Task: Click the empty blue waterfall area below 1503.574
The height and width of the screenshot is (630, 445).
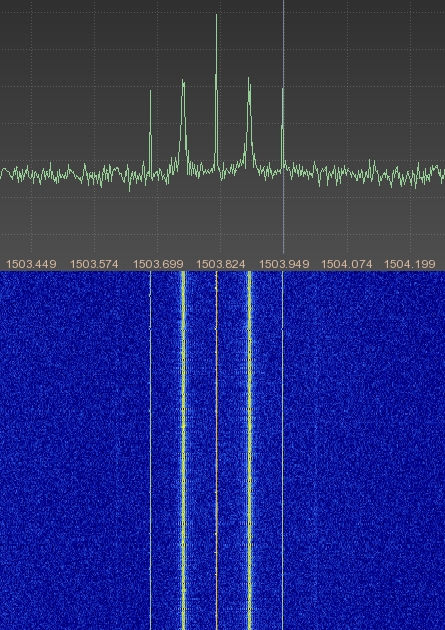Action: pyautogui.click(x=94, y=450)
